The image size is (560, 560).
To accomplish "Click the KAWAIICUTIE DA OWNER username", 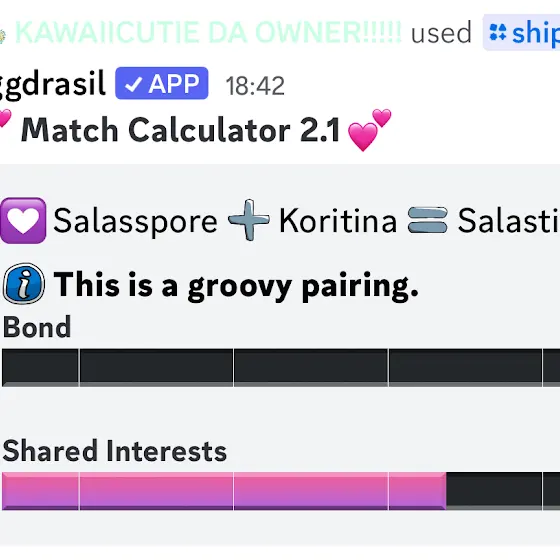I will (209, 32).
